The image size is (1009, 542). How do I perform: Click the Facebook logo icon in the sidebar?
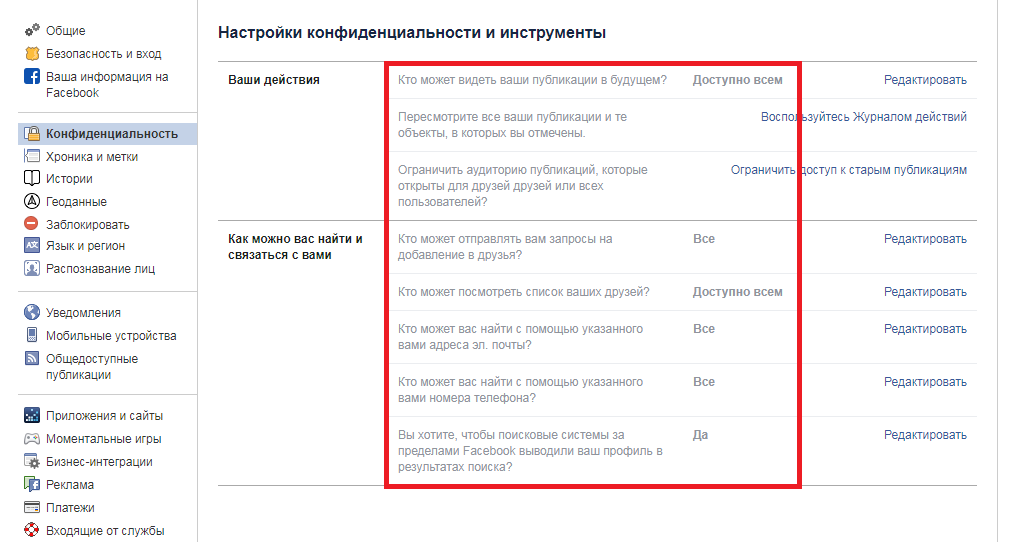tap(32, 77)
